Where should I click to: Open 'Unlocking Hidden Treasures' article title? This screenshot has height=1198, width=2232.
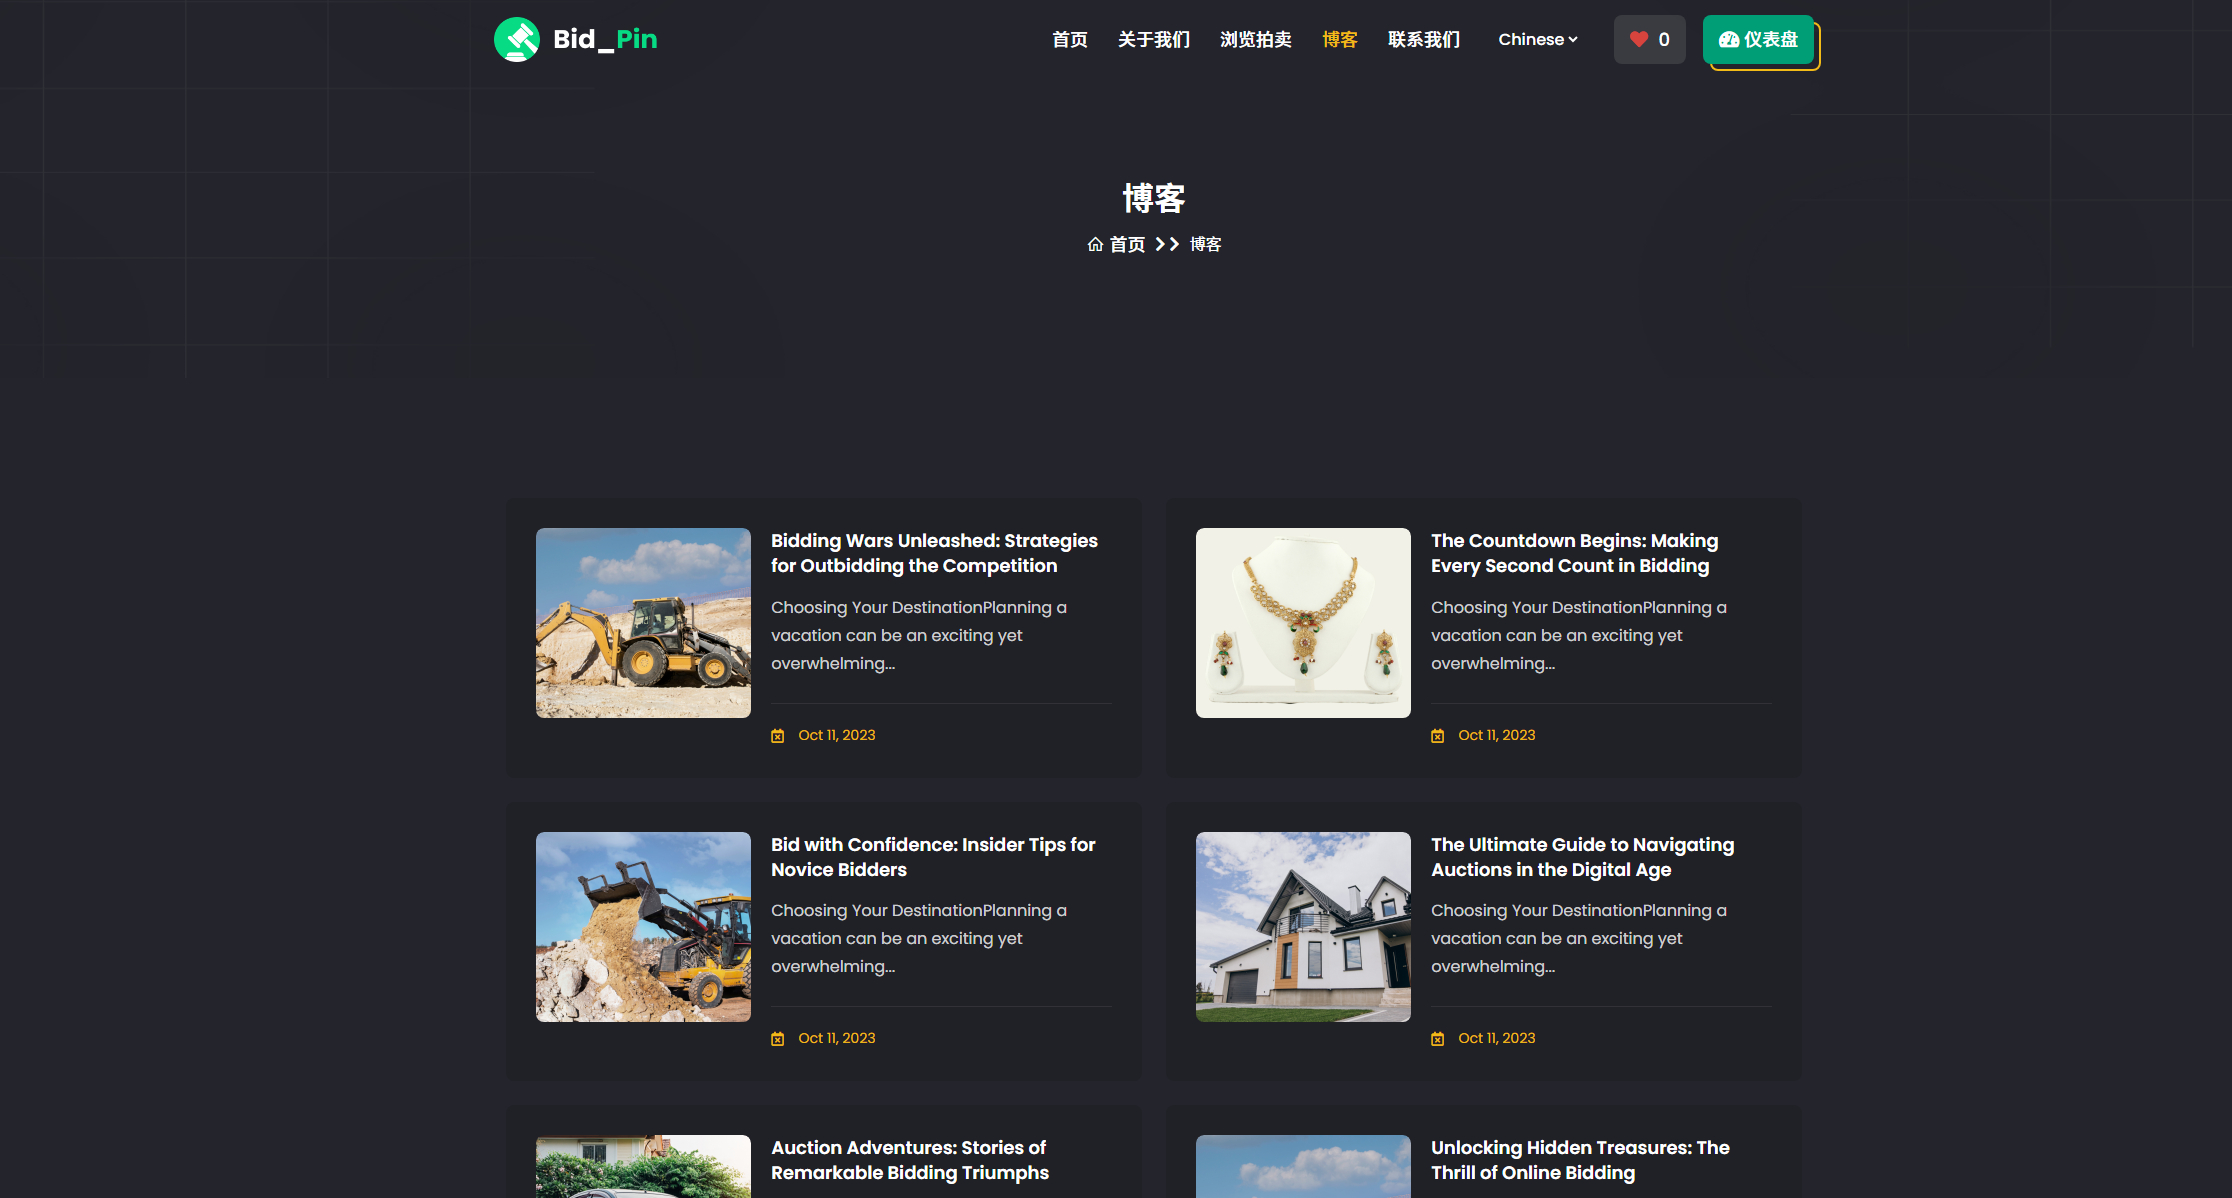[1580, 1160]
